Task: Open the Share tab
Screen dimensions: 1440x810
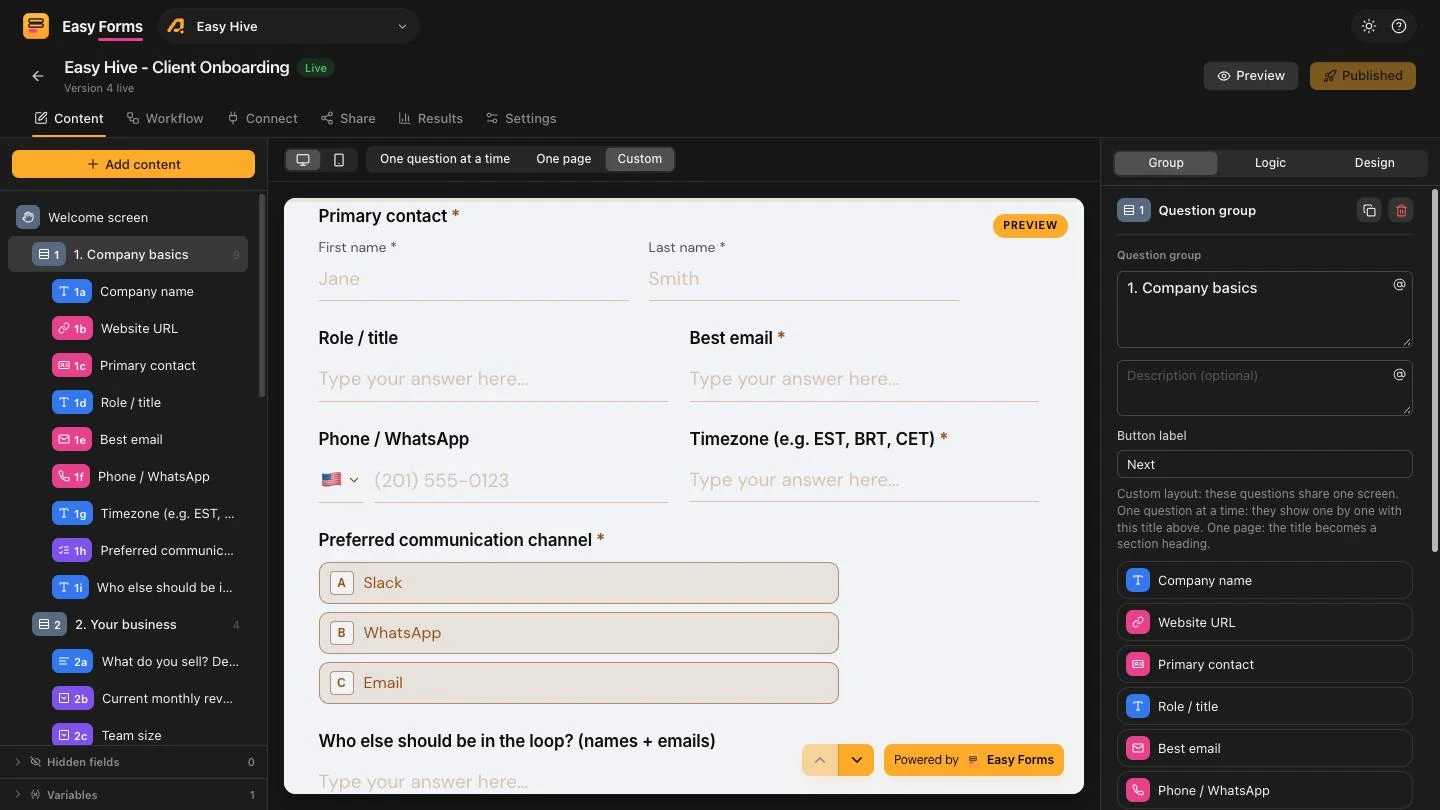Action: pyautogui.click(x=348, y=118)
